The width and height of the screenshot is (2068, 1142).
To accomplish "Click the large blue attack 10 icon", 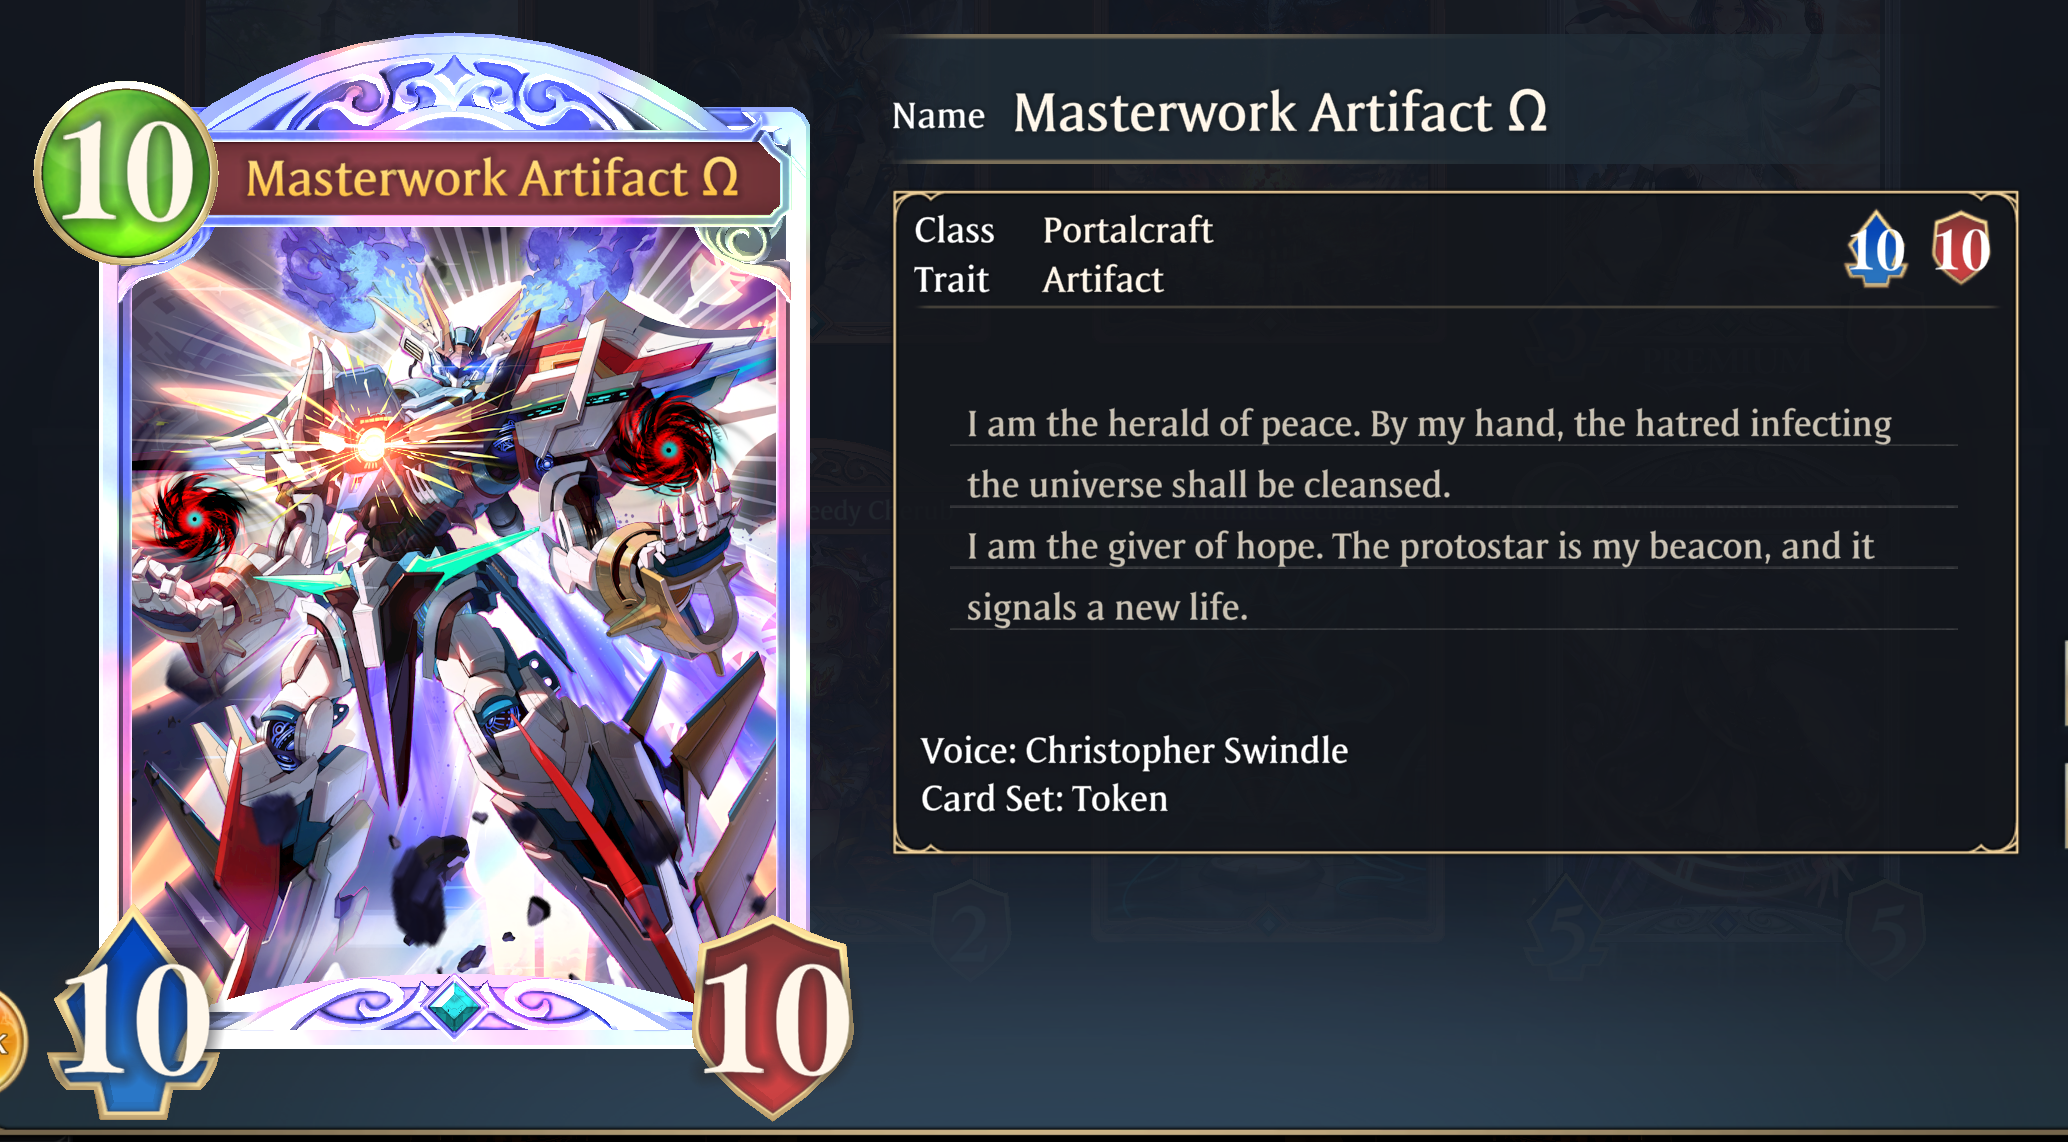I will 134,1018.
